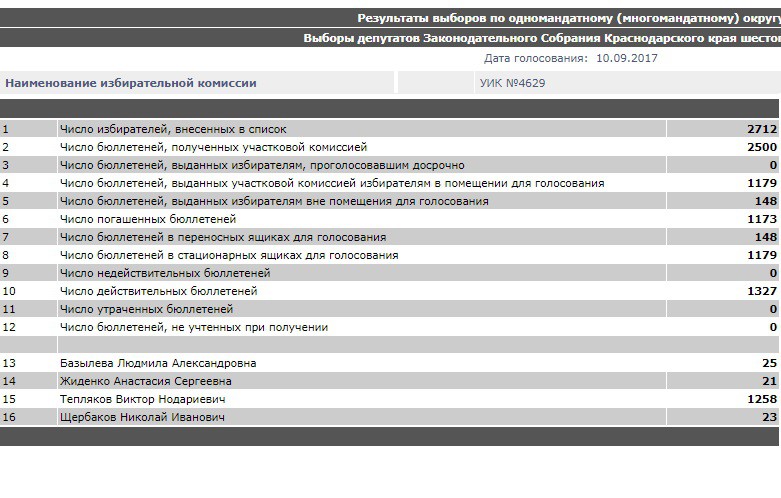Click the value 2500 for ballots received

pos(761,147)
